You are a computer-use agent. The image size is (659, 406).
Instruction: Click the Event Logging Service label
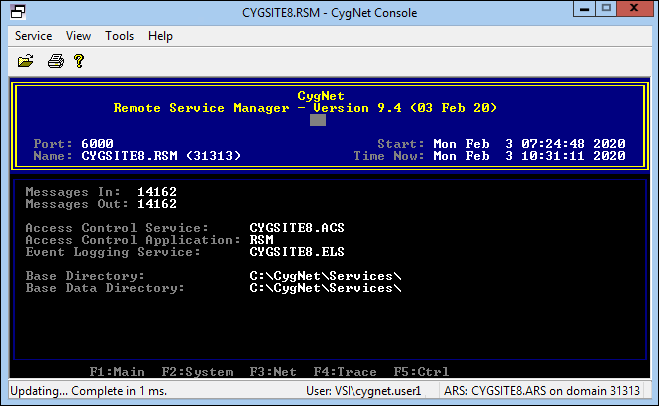(x=113, y=252)
